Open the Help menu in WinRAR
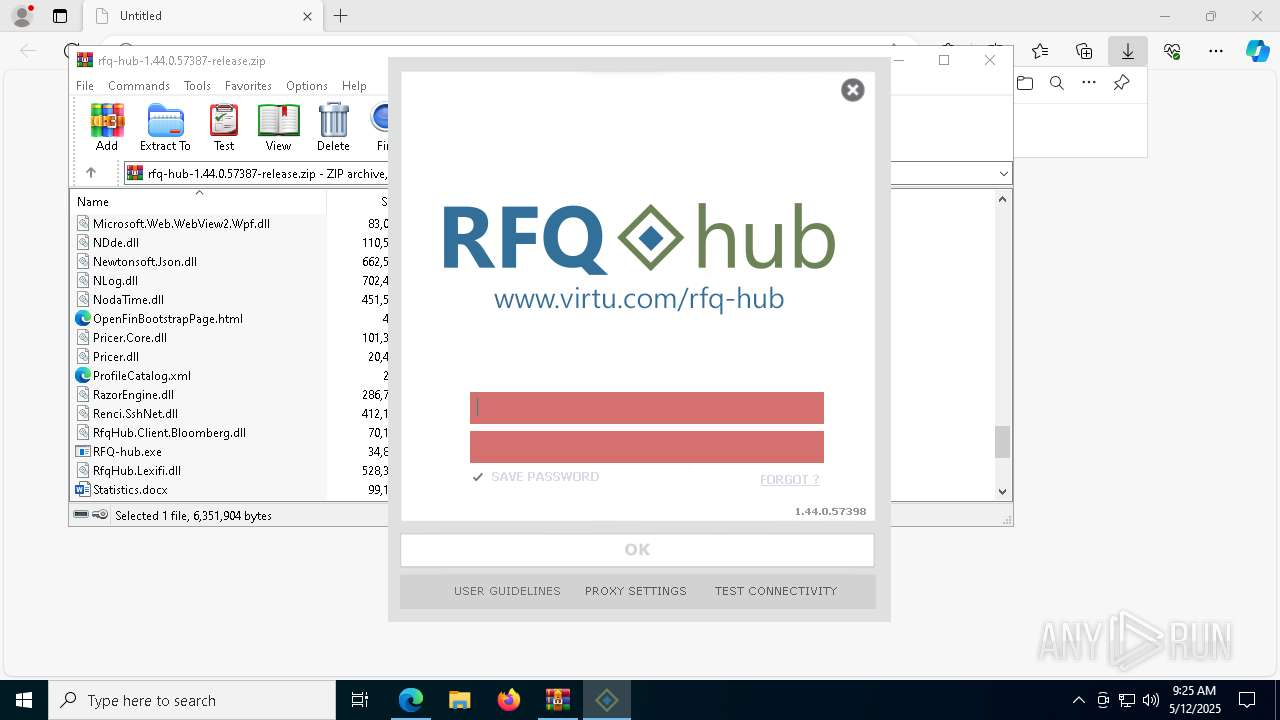This screenshot has height=720, width=1280. point(354,86)
